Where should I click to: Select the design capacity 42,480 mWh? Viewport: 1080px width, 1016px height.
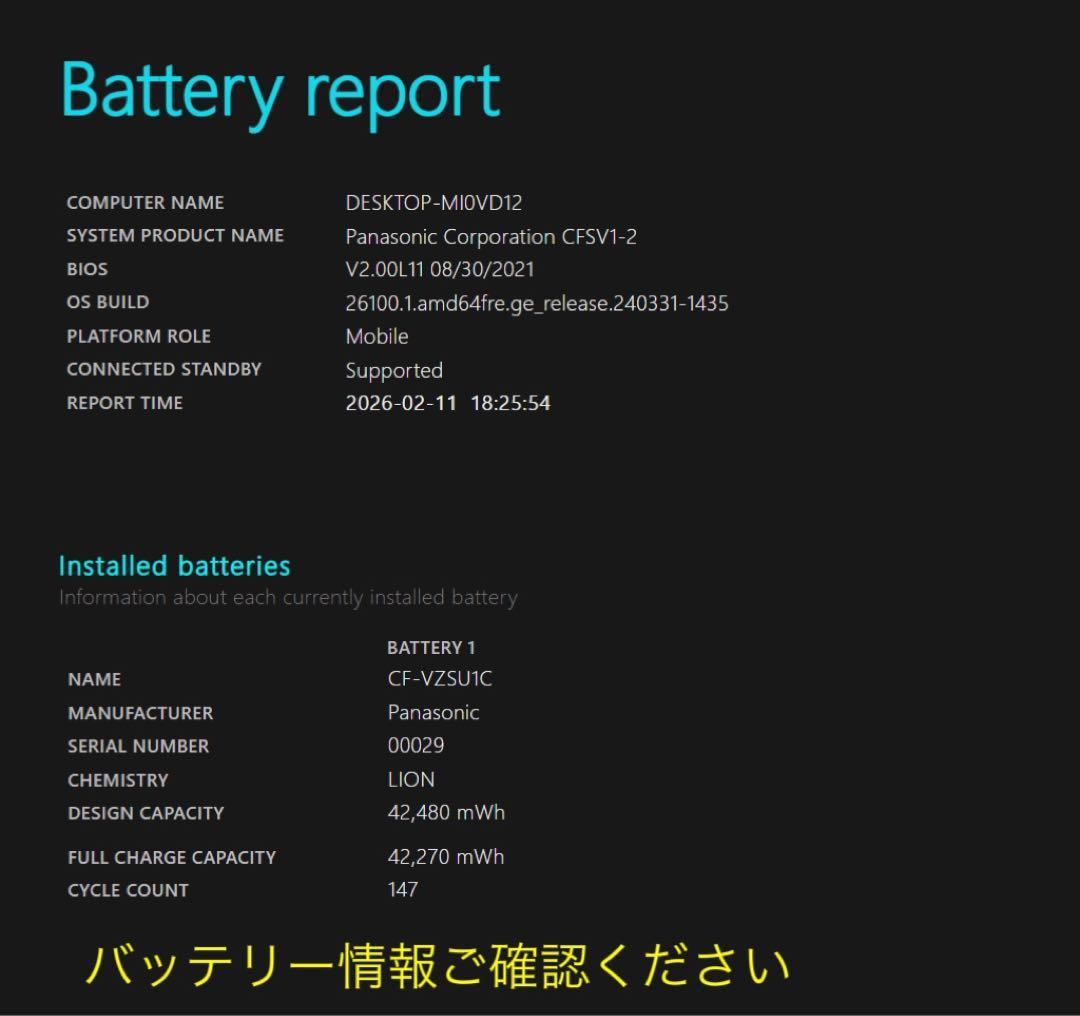(x=447, y=813)
